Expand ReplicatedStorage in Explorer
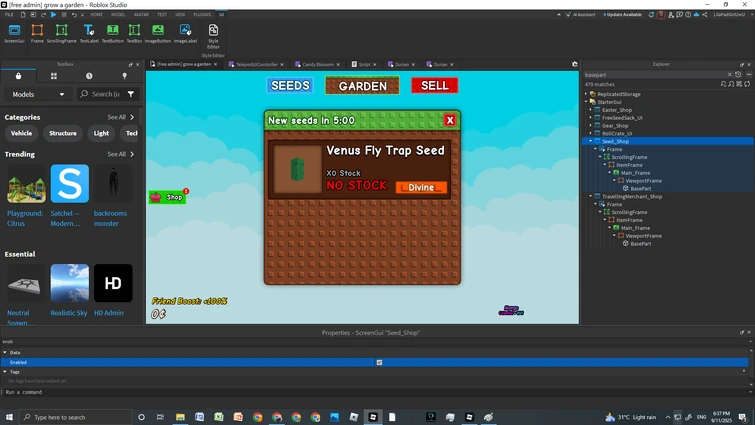755x425 pixels. [x=586, y=94]
